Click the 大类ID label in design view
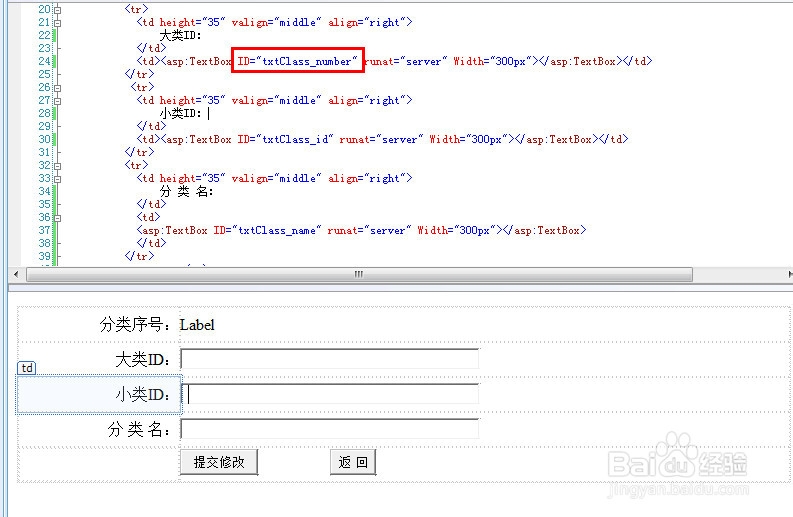 click(x=143, y=360)
